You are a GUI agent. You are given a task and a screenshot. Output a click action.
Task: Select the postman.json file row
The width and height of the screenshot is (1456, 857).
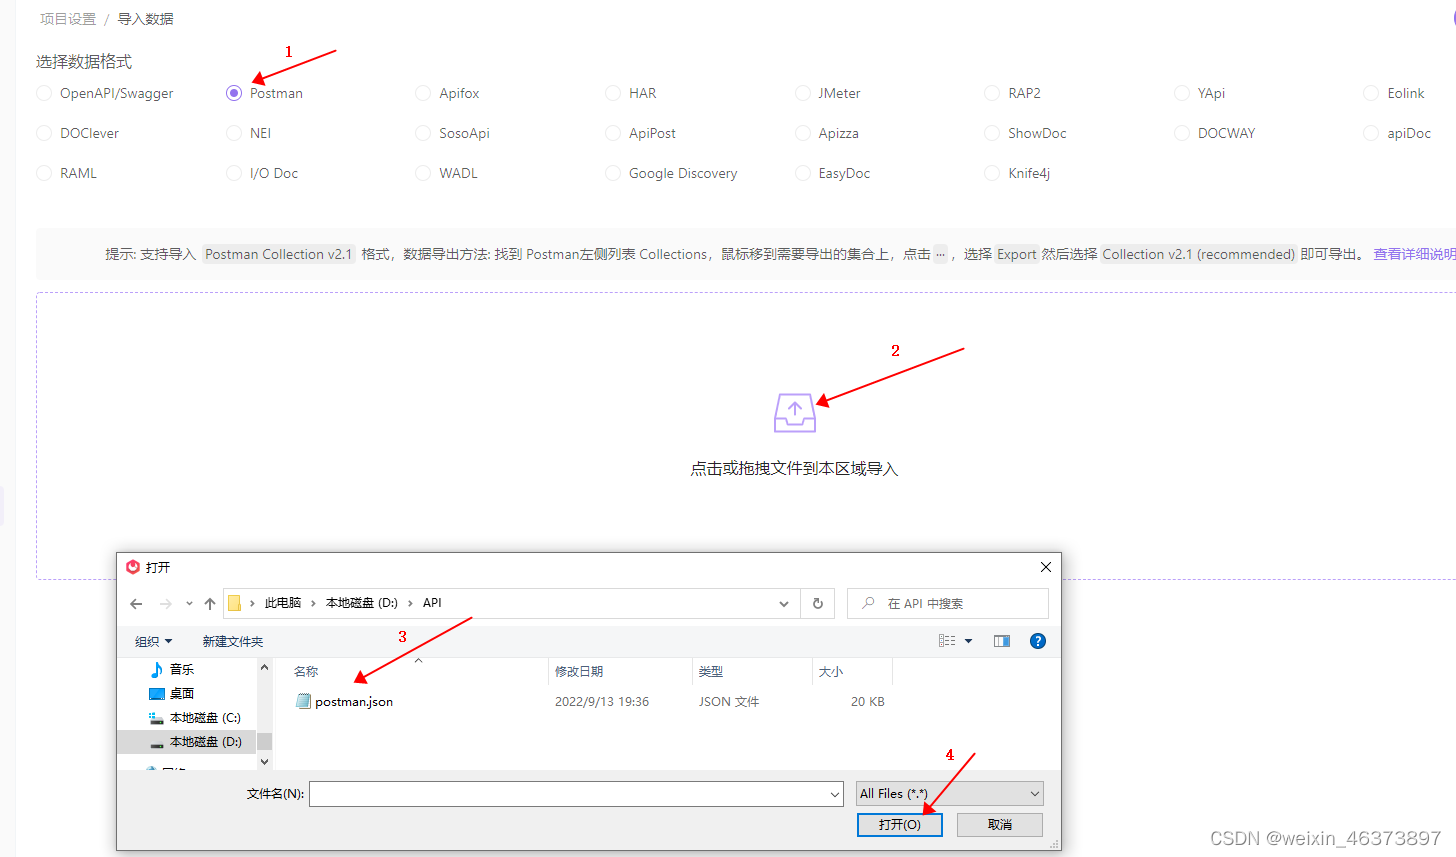pos(590,702)
